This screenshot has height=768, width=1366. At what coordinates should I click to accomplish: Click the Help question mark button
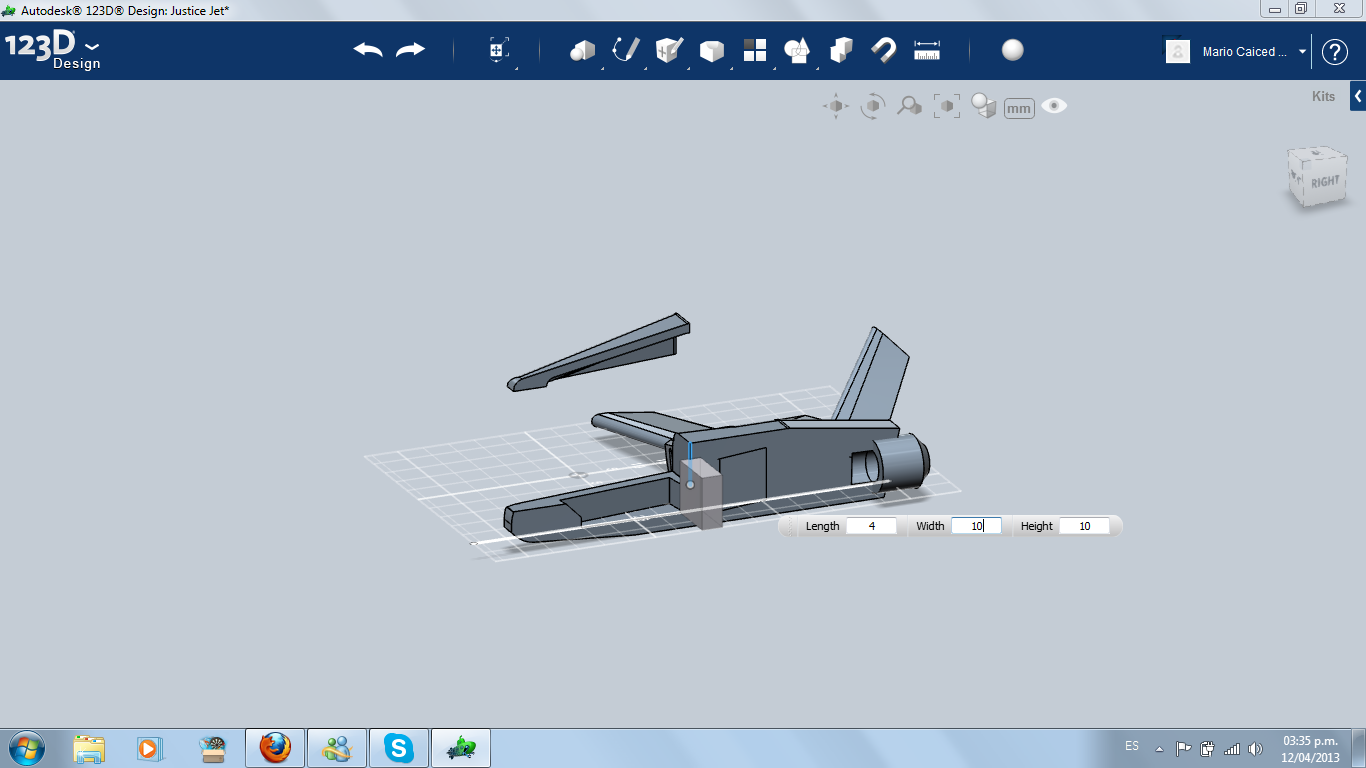coord(1335,52)
